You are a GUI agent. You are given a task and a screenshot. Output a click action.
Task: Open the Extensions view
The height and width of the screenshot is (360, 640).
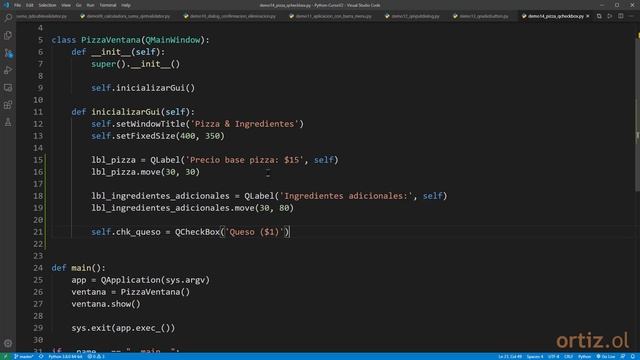click(x=8, y=105)
